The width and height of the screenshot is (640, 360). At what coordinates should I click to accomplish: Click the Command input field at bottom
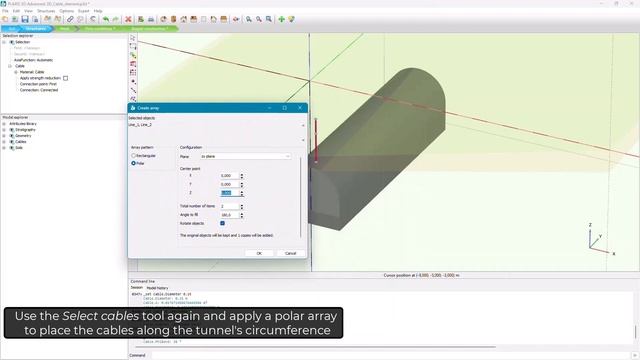pyautogui.click(x=391, y=355)
